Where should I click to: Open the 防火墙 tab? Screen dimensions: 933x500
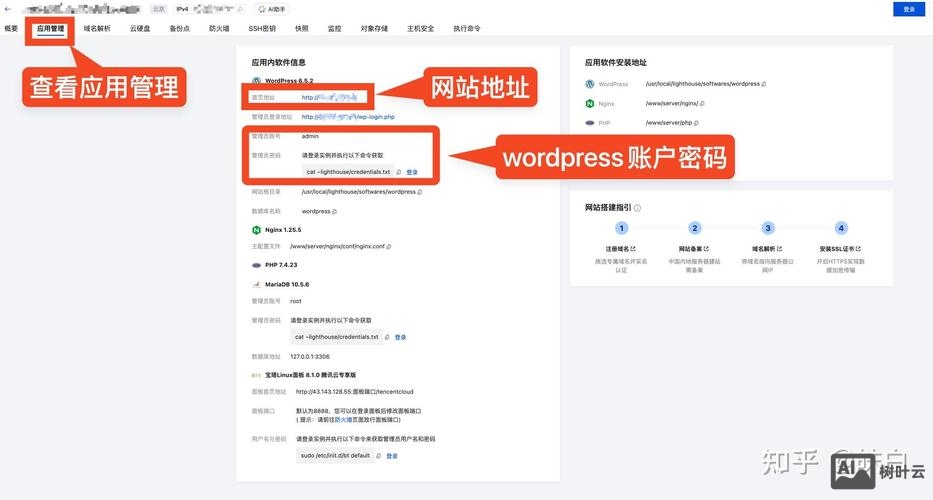[219, 29]
